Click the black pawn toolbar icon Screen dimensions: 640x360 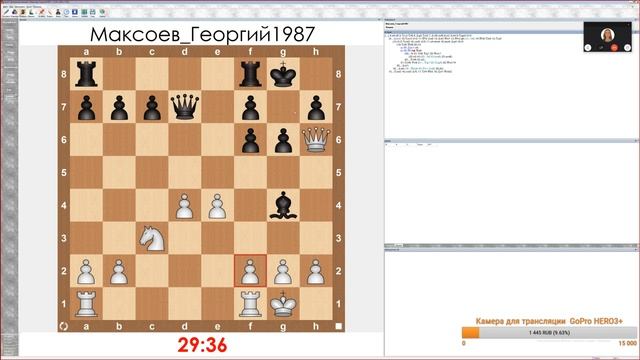pos(58,12)
